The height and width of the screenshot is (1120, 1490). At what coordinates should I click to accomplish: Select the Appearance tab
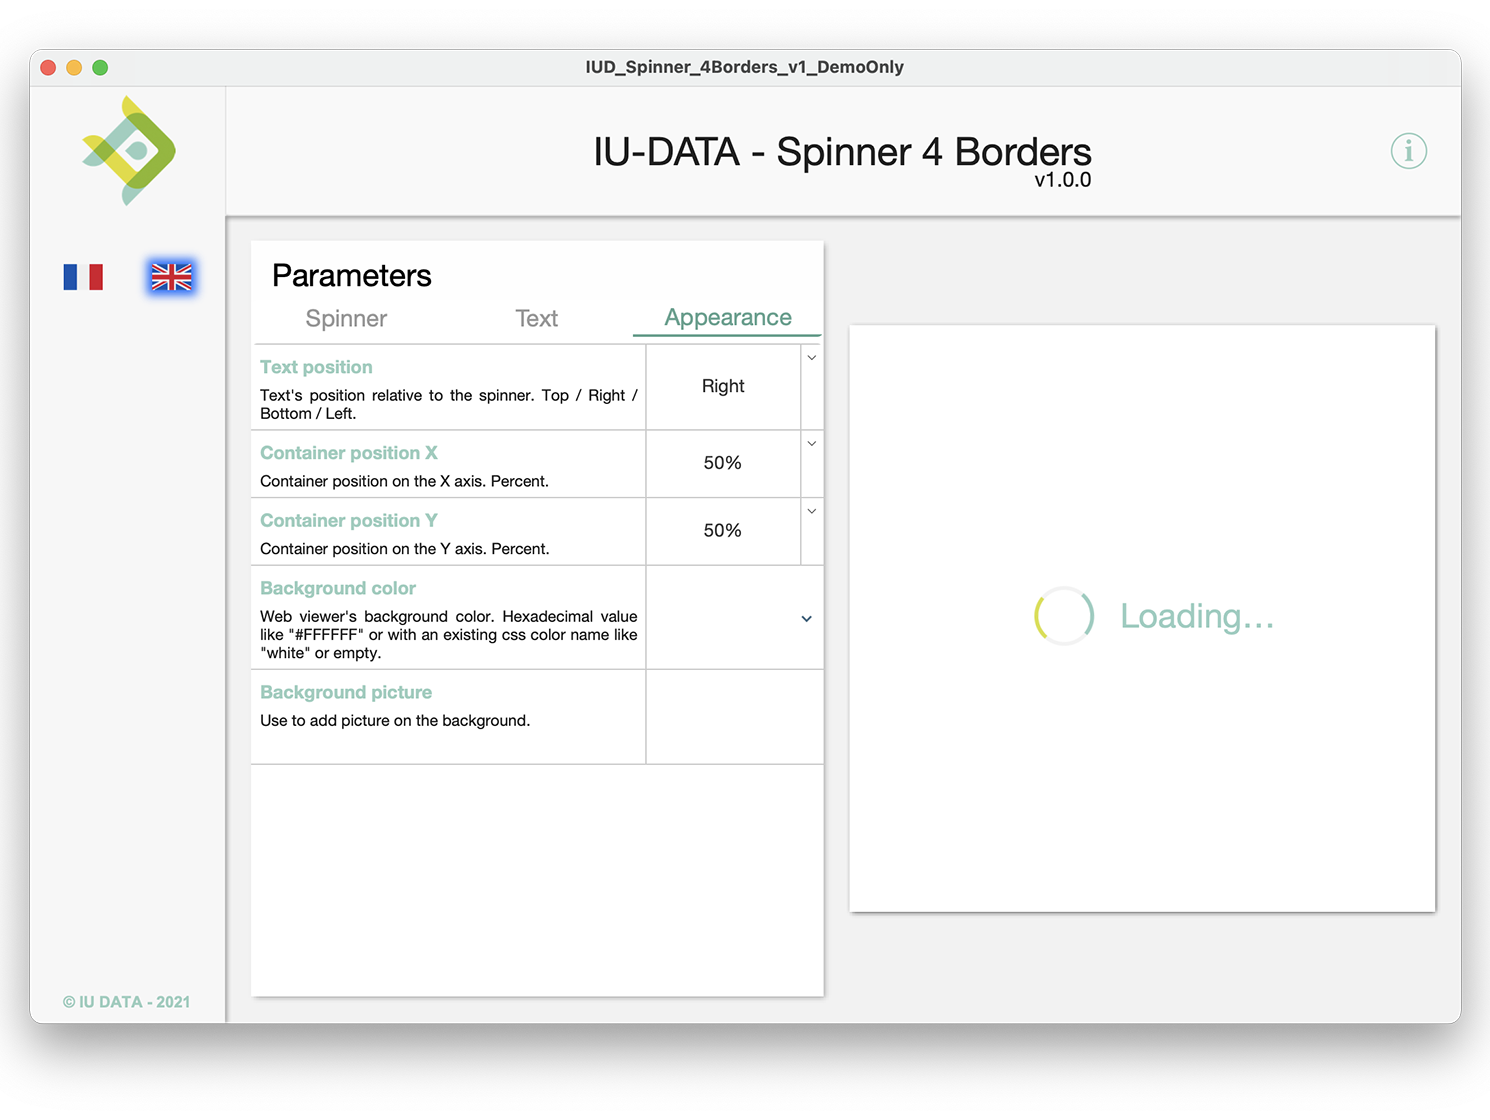click(728, 317)
